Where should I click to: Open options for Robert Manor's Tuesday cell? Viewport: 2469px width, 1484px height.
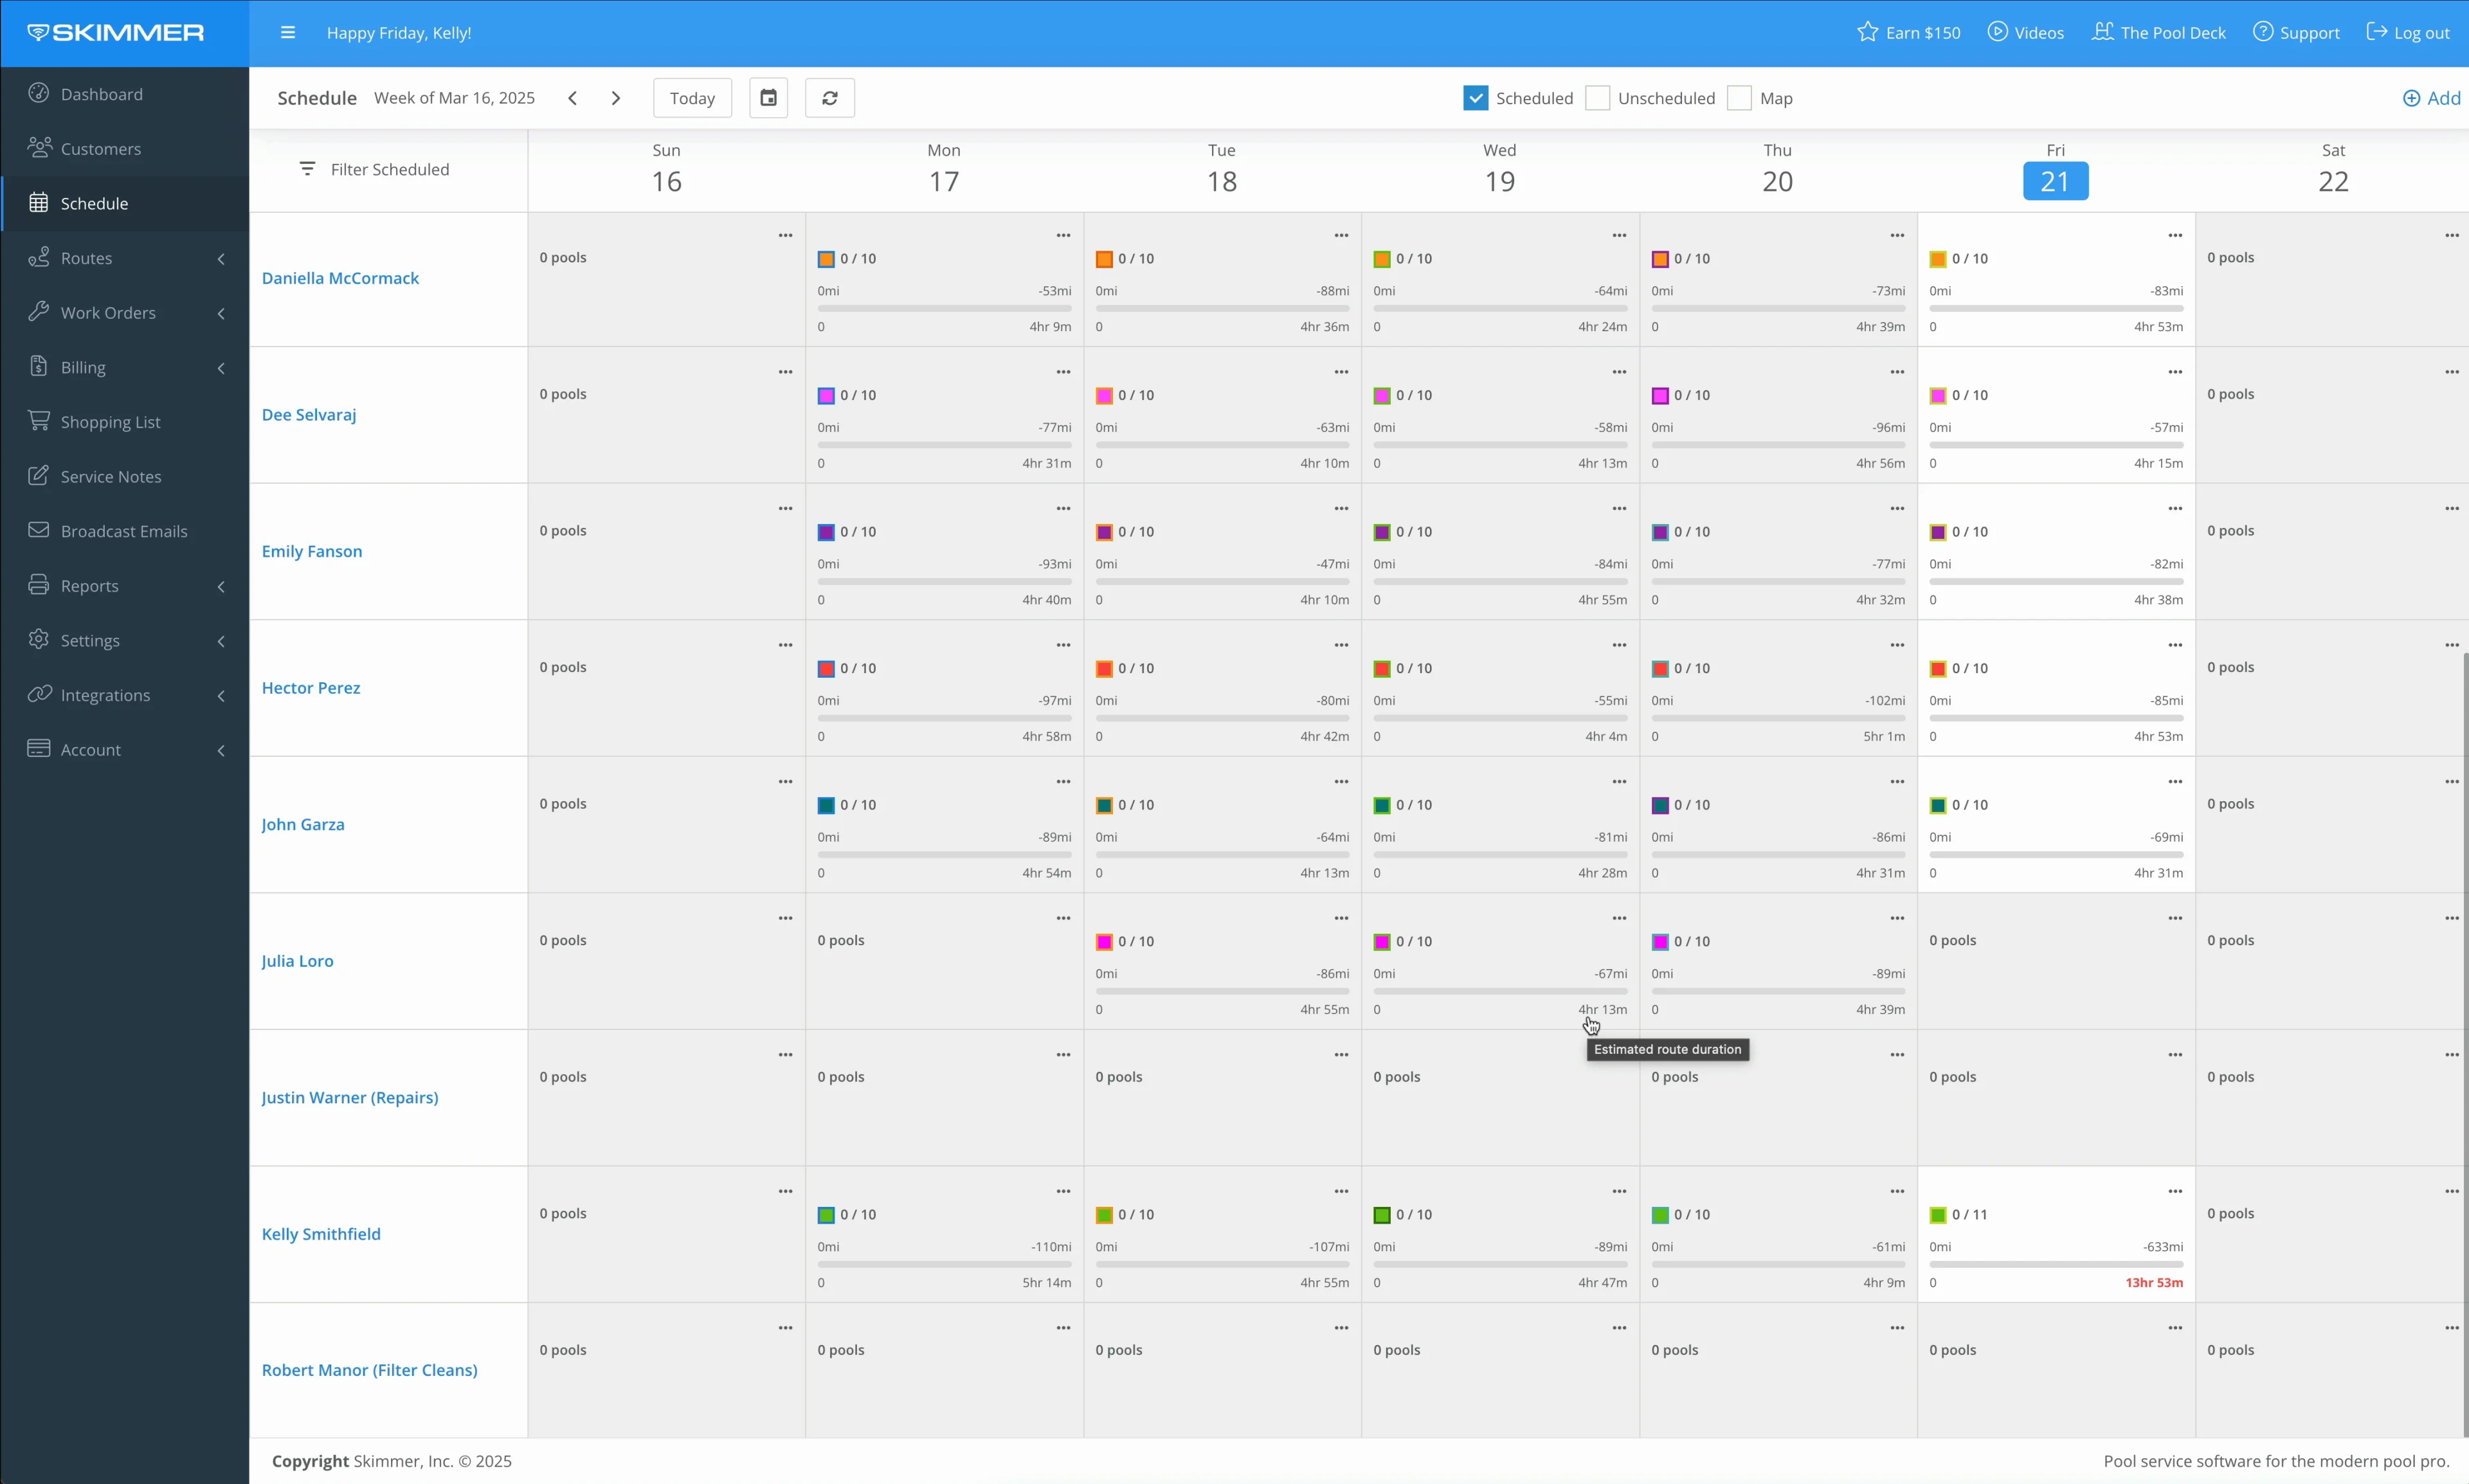[1341, 1328]
